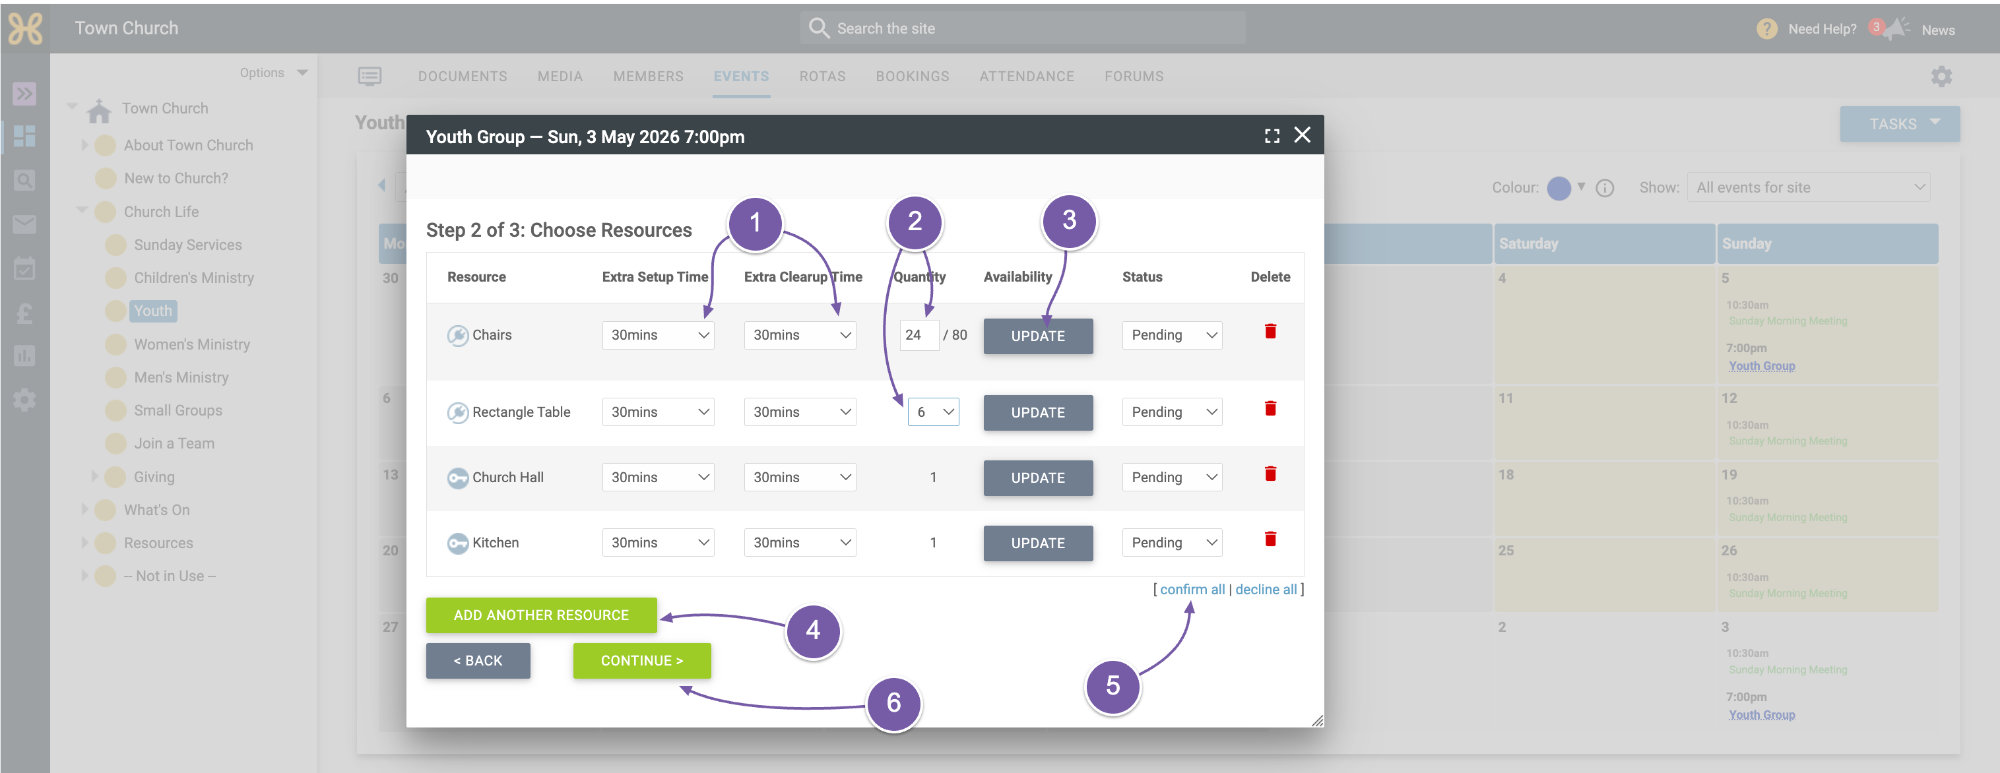Open Chairs Extra Clearup Time dropdown
The width and height of the screenshot is (2000, 773).
[x=800, y=335]
